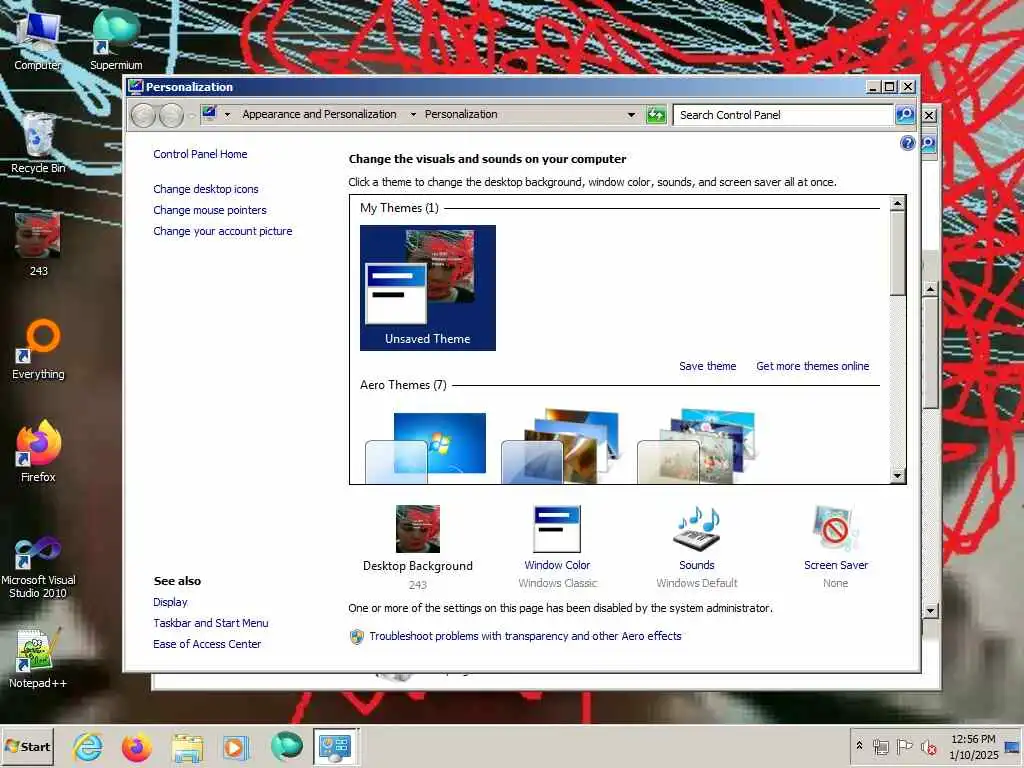Image resolution: width=1024 pixels, height=768 pixels.
Task: Open the Display link under See also
Action: click(170, 602)
